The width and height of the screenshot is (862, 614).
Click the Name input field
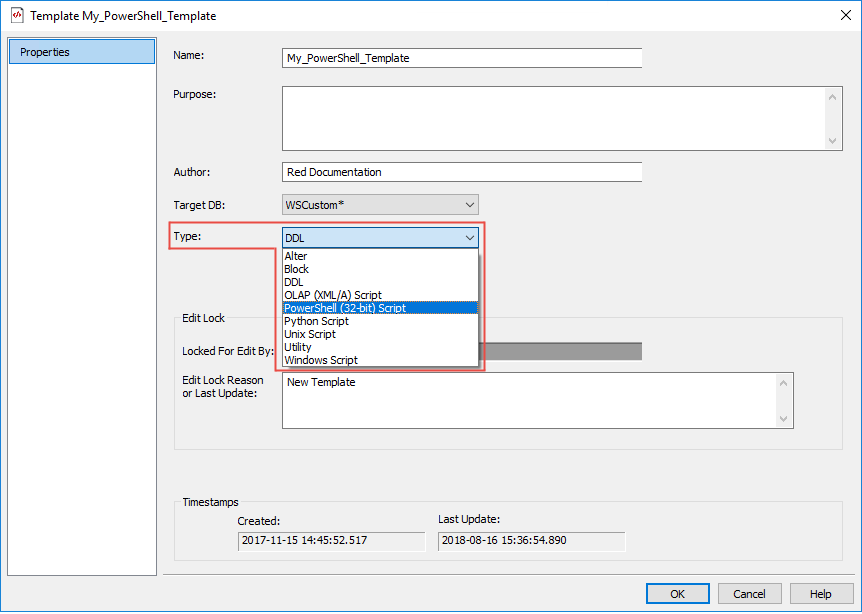click(461, 58)
